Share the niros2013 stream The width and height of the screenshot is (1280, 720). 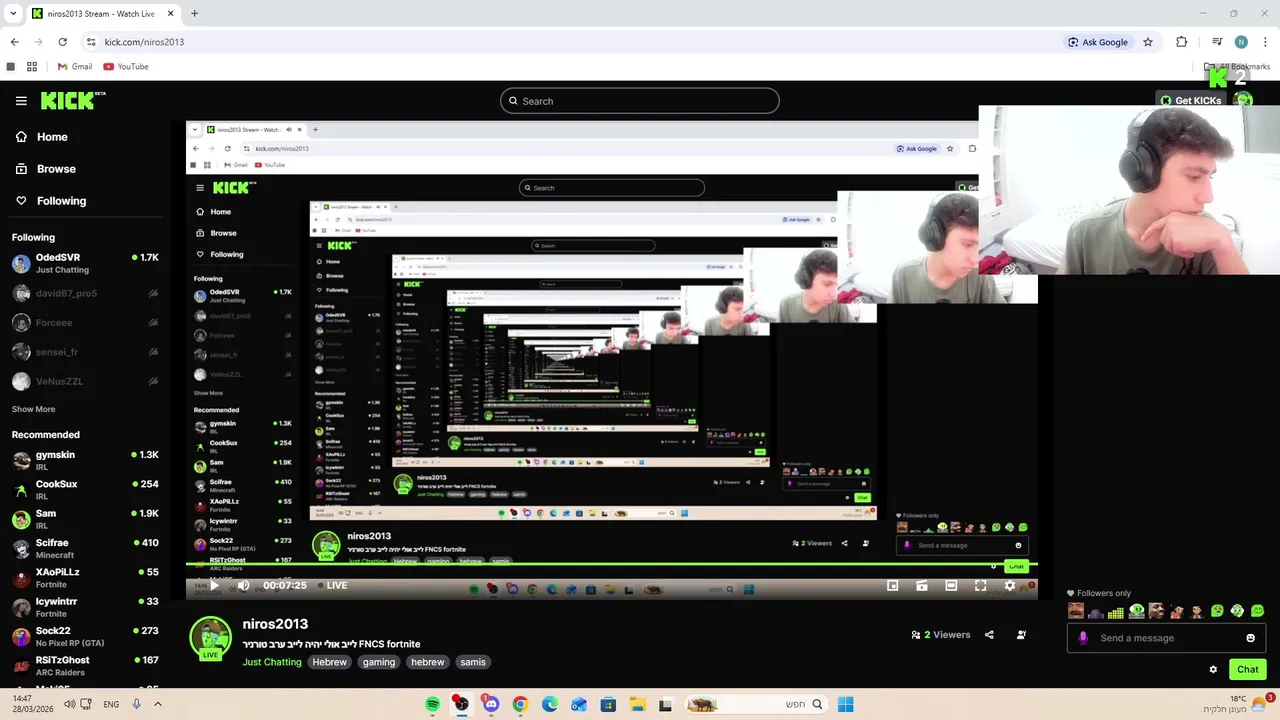pyautogui.click(x=989, y=634)
